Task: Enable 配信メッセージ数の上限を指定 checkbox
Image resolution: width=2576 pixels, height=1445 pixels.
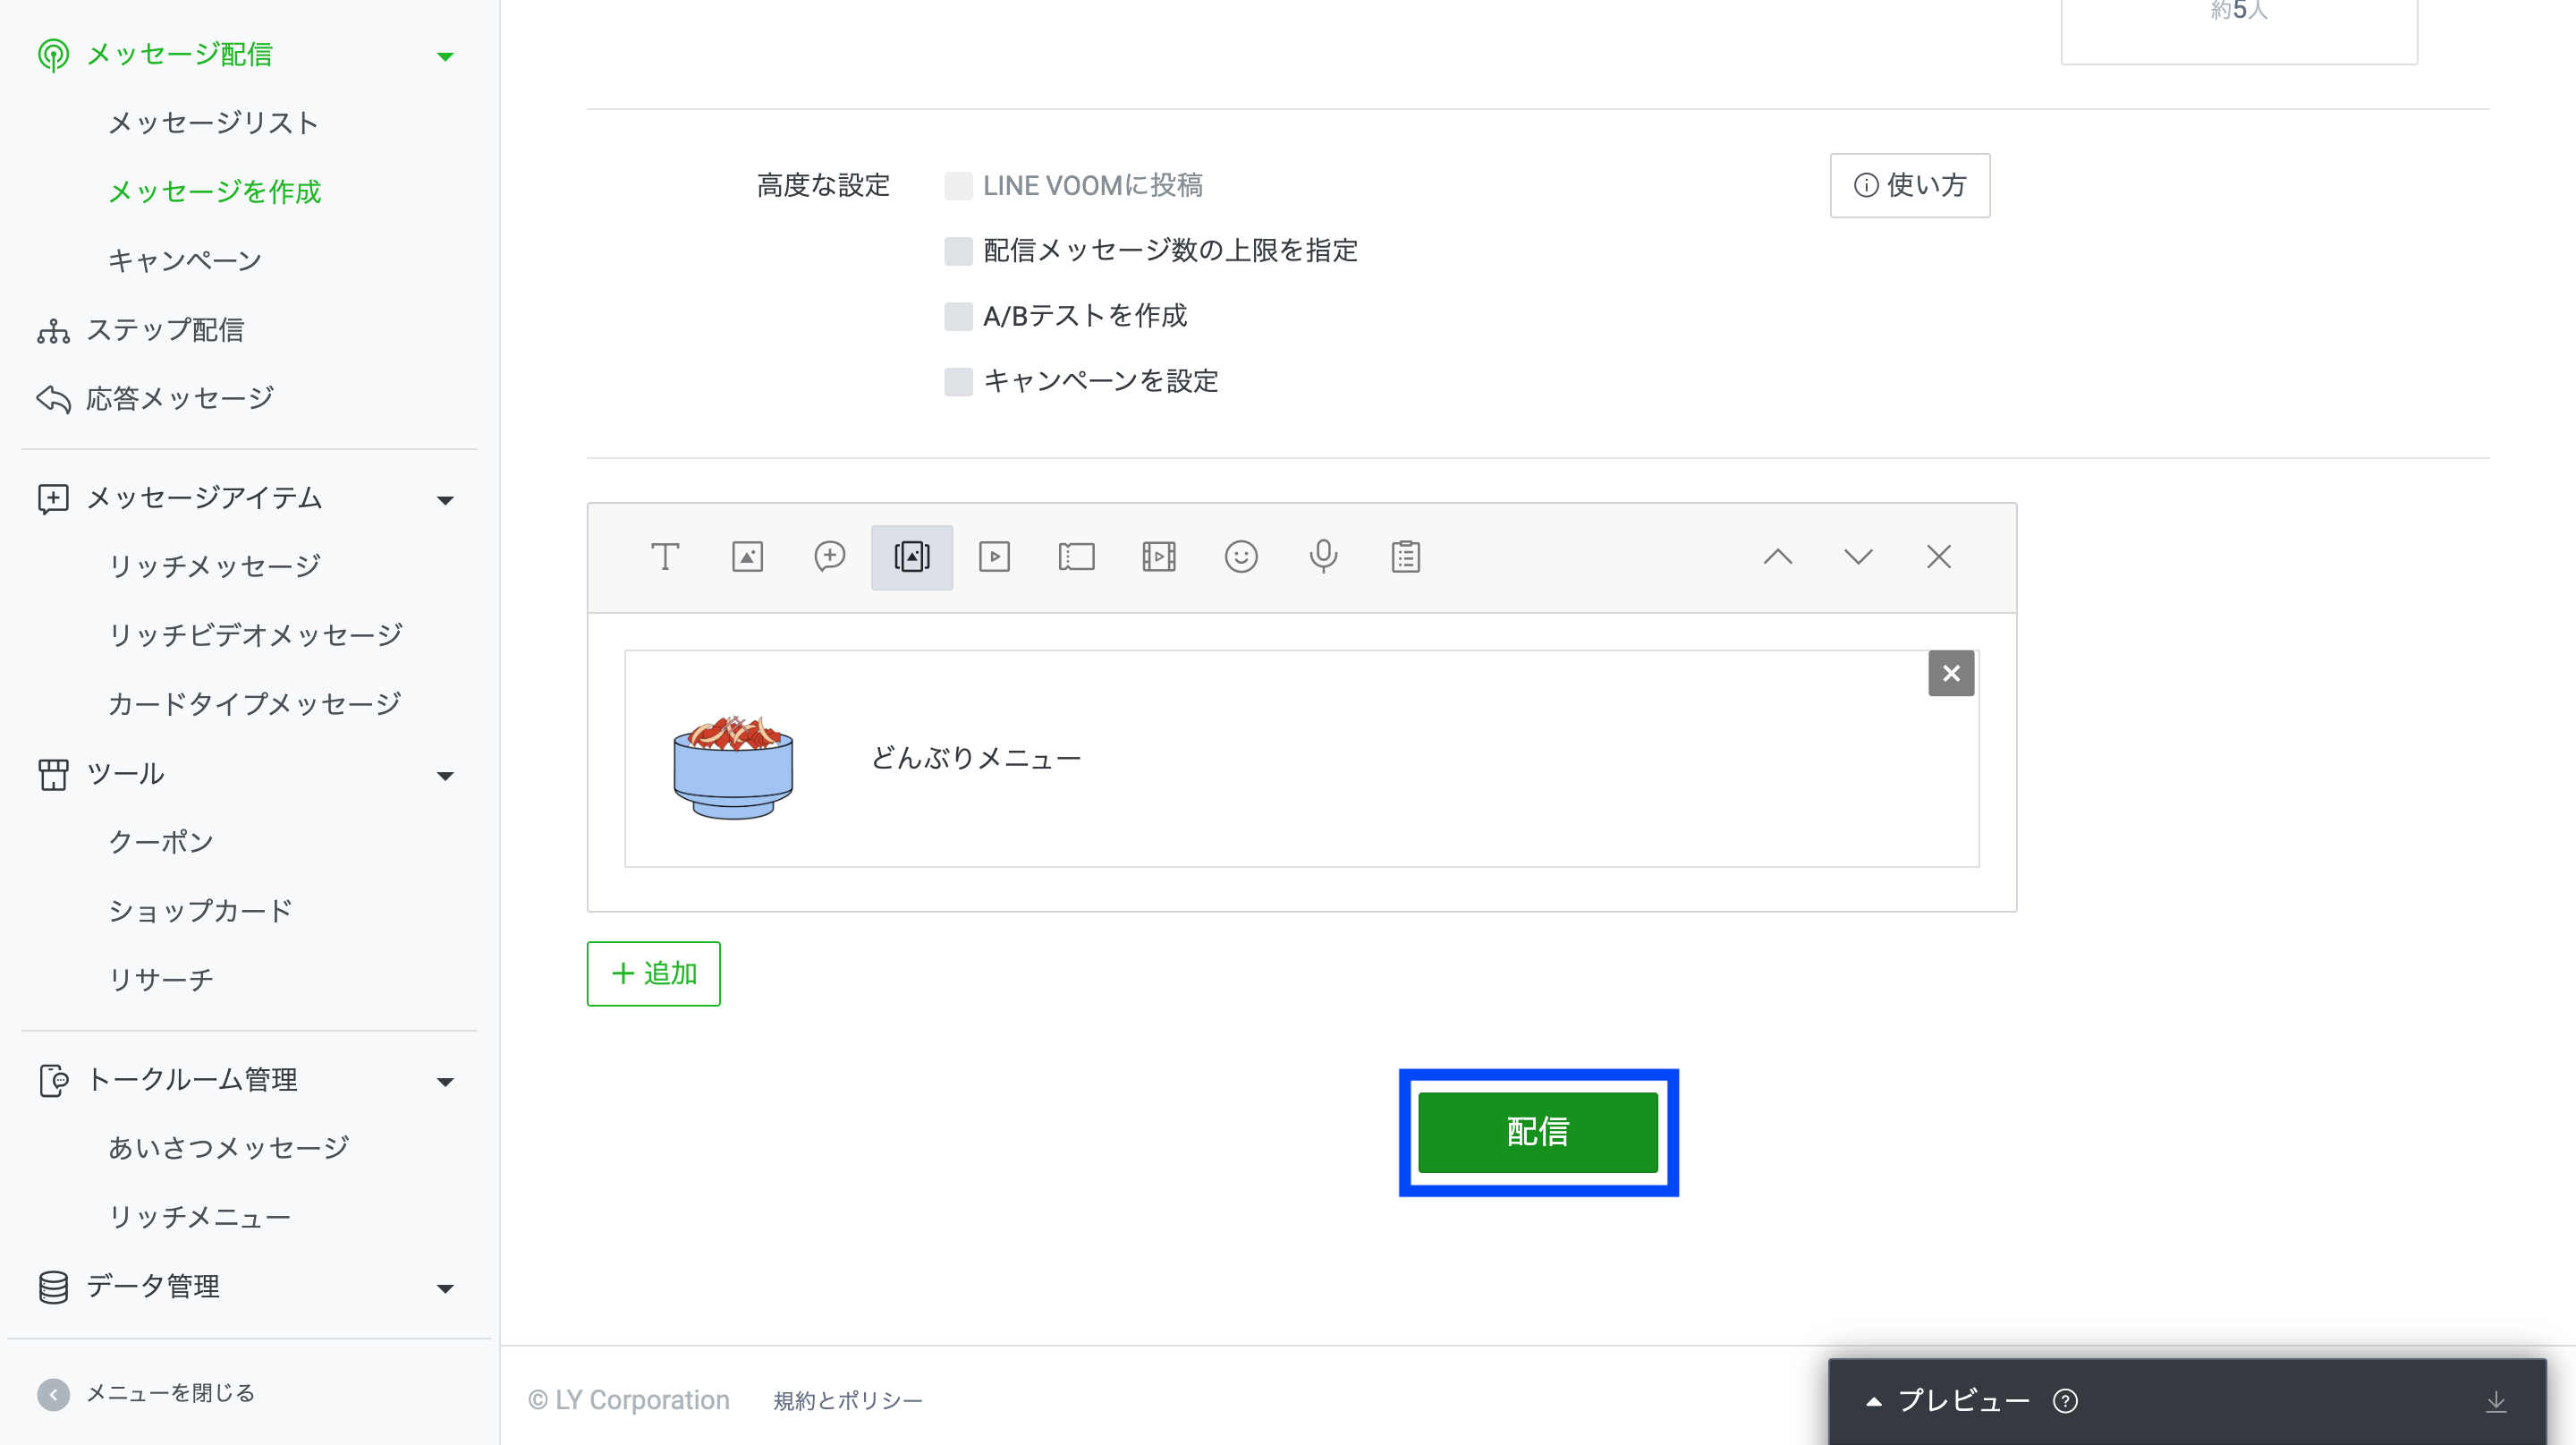Action: pyautogui.click(x=958, y=251)
